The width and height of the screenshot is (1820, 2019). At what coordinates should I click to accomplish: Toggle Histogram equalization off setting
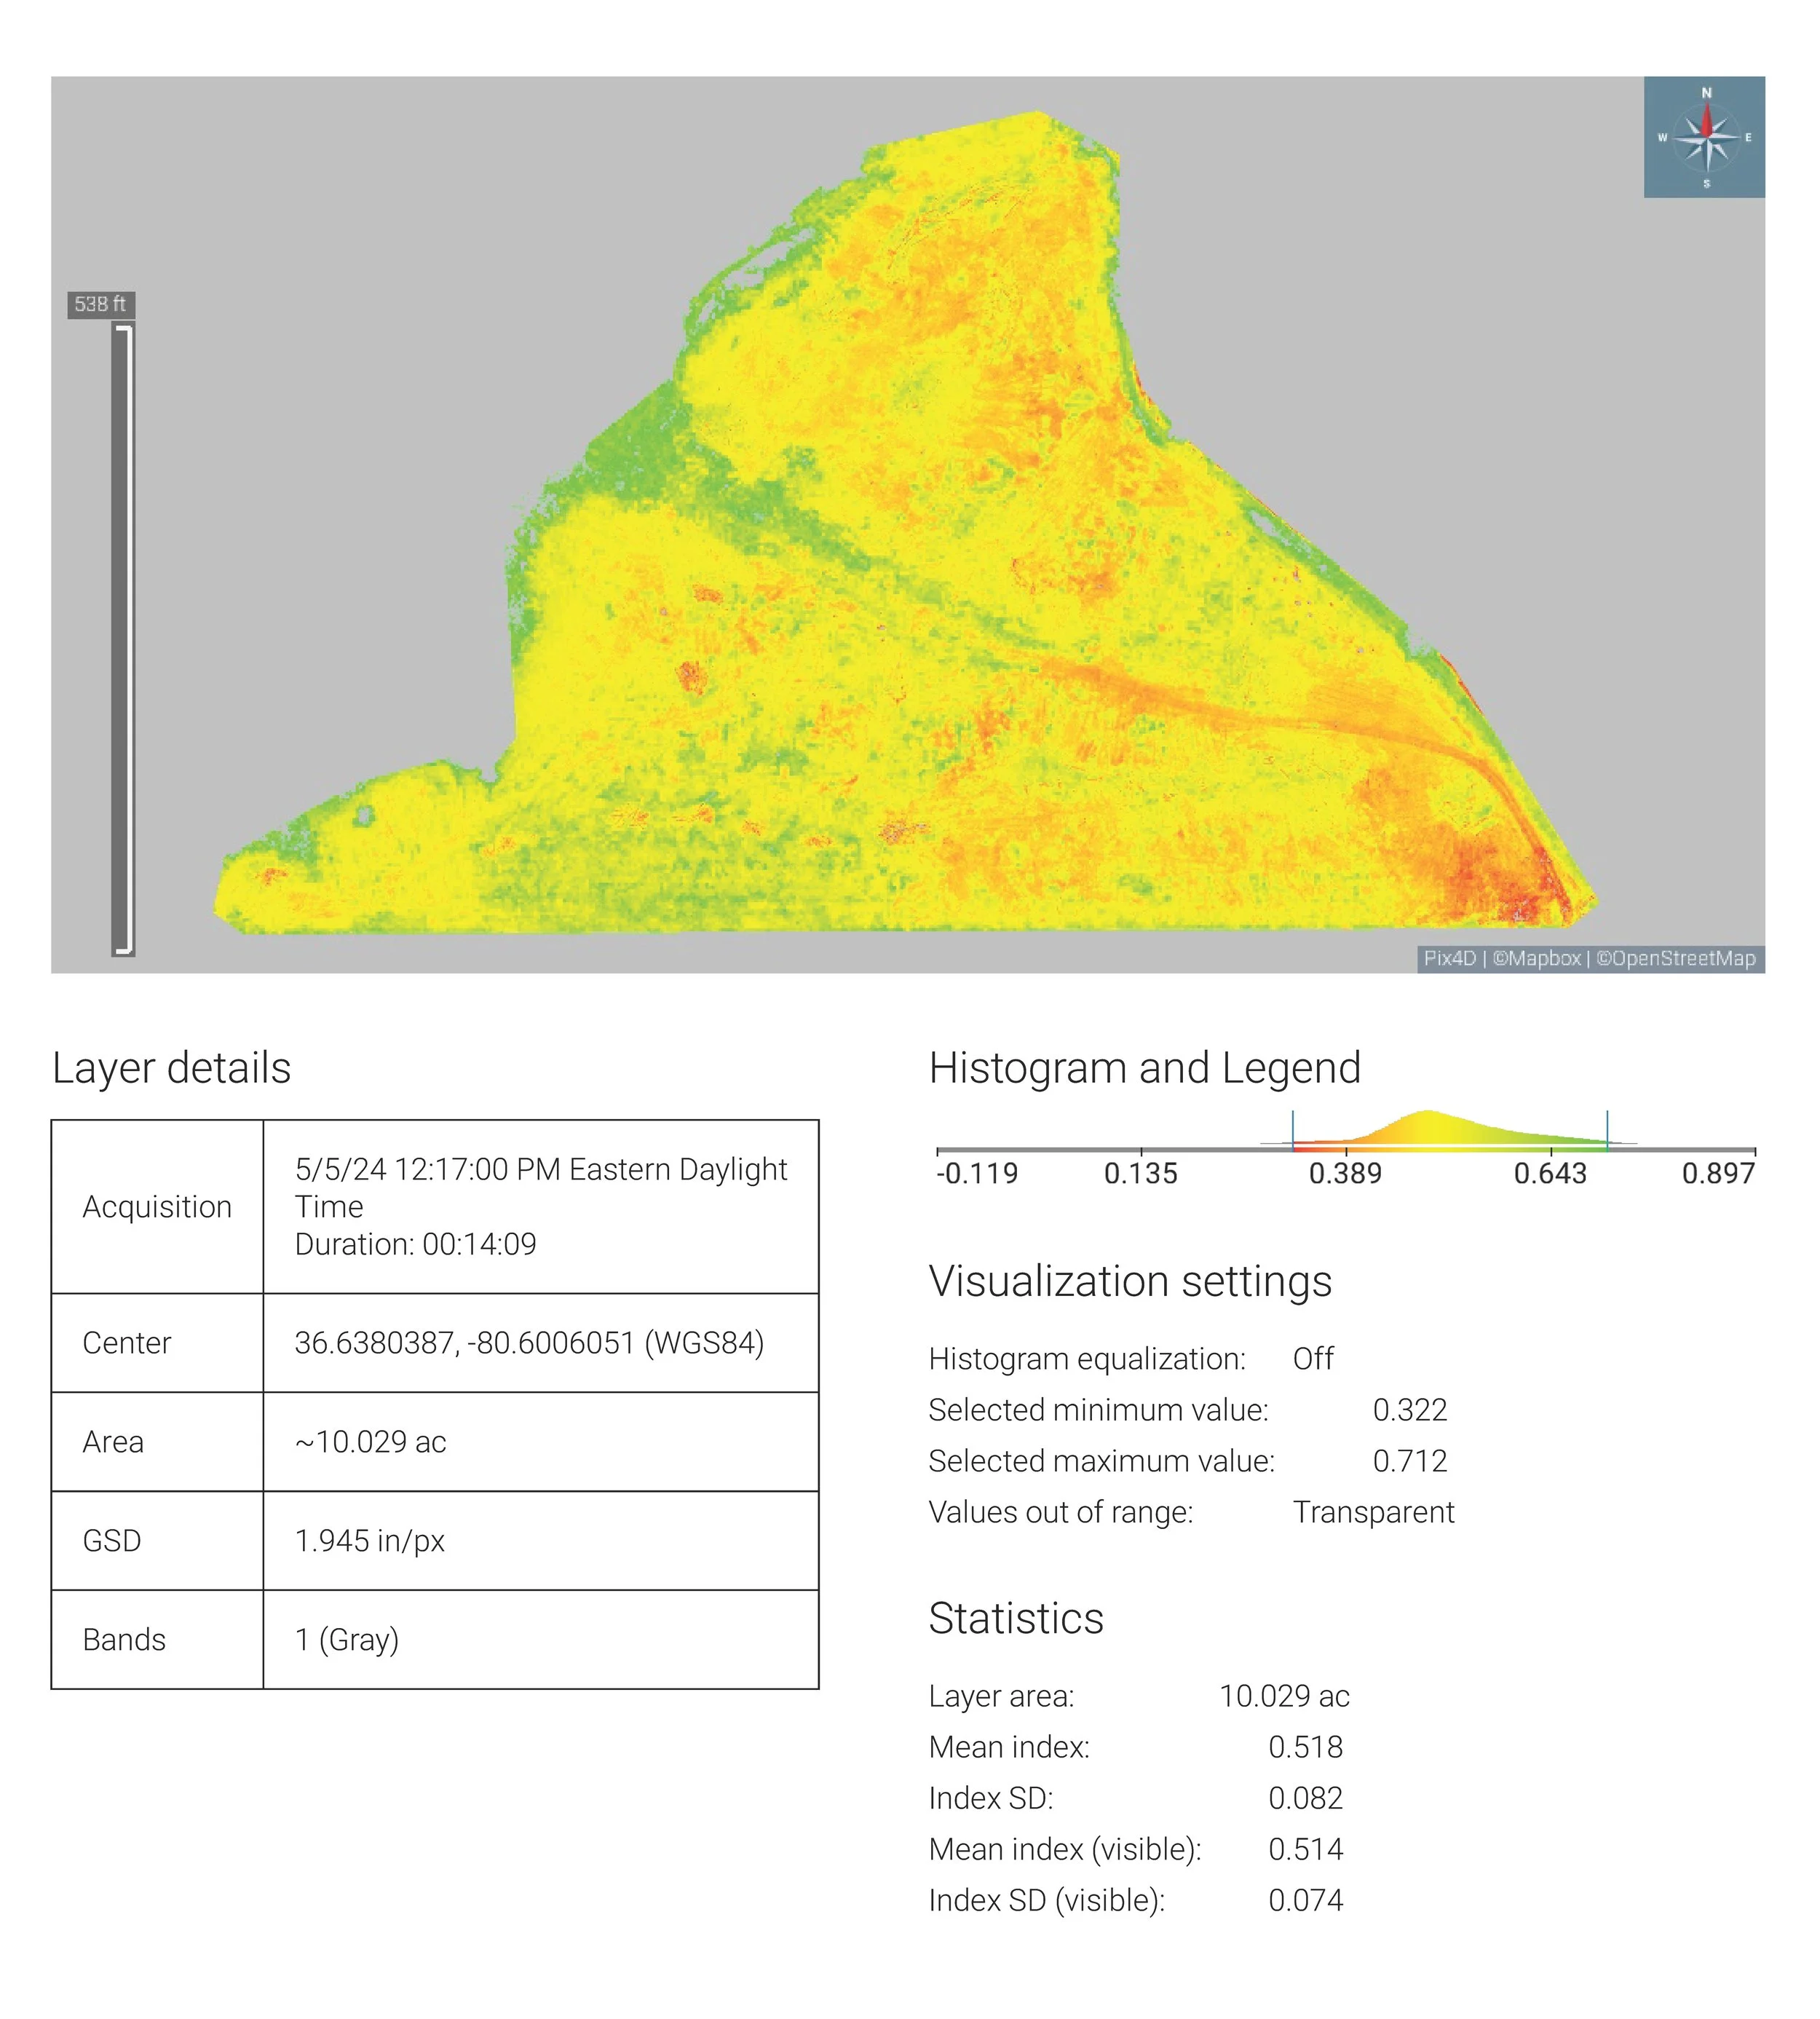point(1313,1359)
